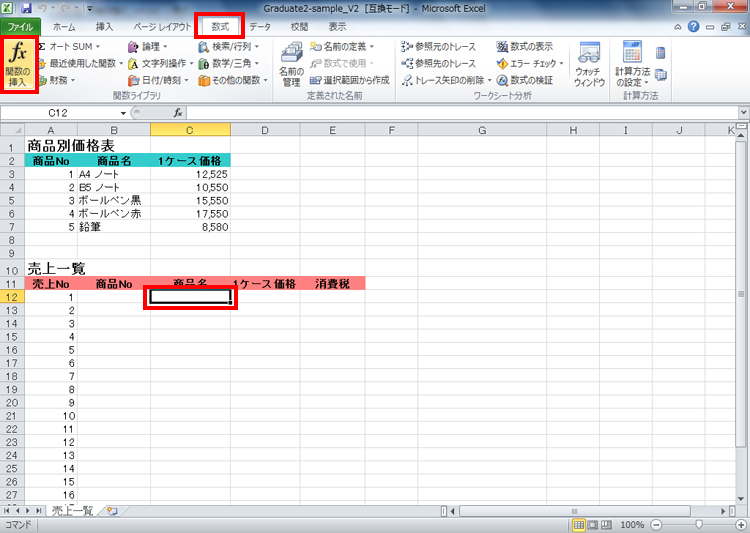This screenshot has width=750, height=533.
Task: Open the Financial (財務) functions dropdown
Action: coord(57,80)
